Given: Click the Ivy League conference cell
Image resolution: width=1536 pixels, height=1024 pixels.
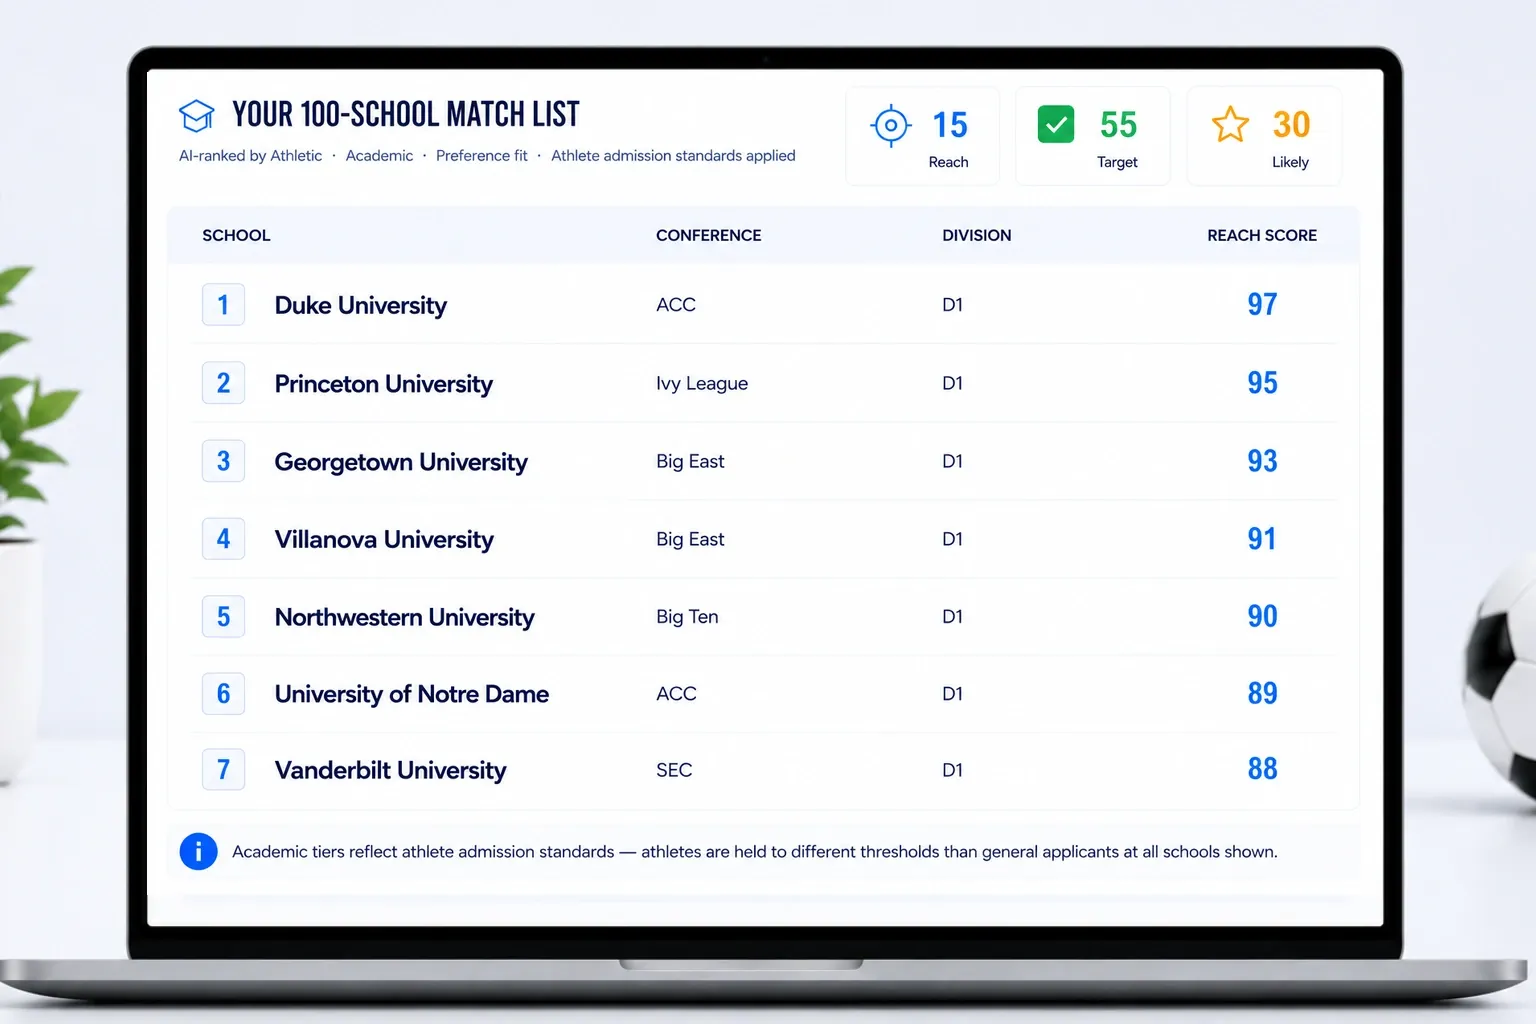Looking at the screenshot, I should tap(702, 384).
